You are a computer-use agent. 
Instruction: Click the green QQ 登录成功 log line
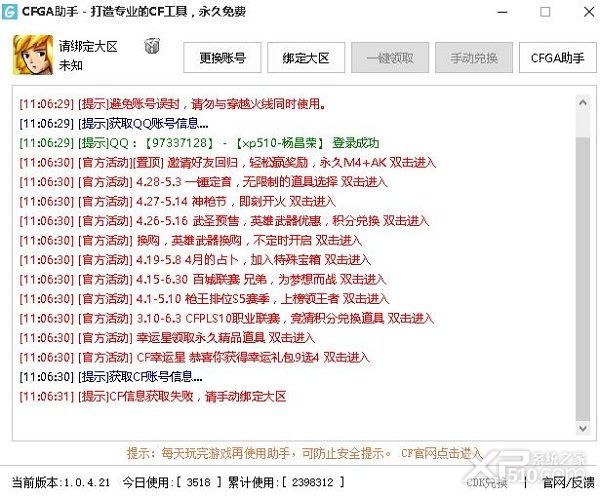(199, 143)
